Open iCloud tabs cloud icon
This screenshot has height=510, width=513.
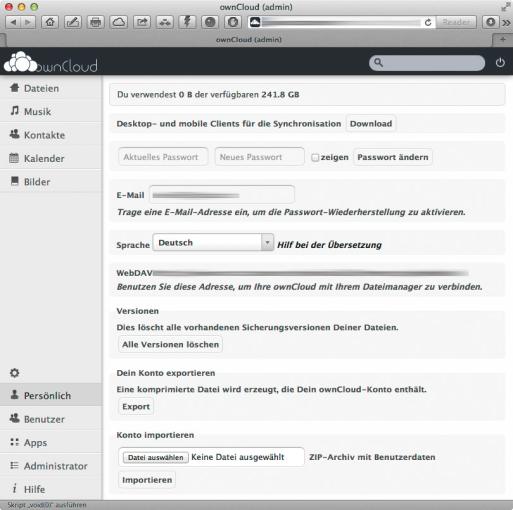coord(119,22)
